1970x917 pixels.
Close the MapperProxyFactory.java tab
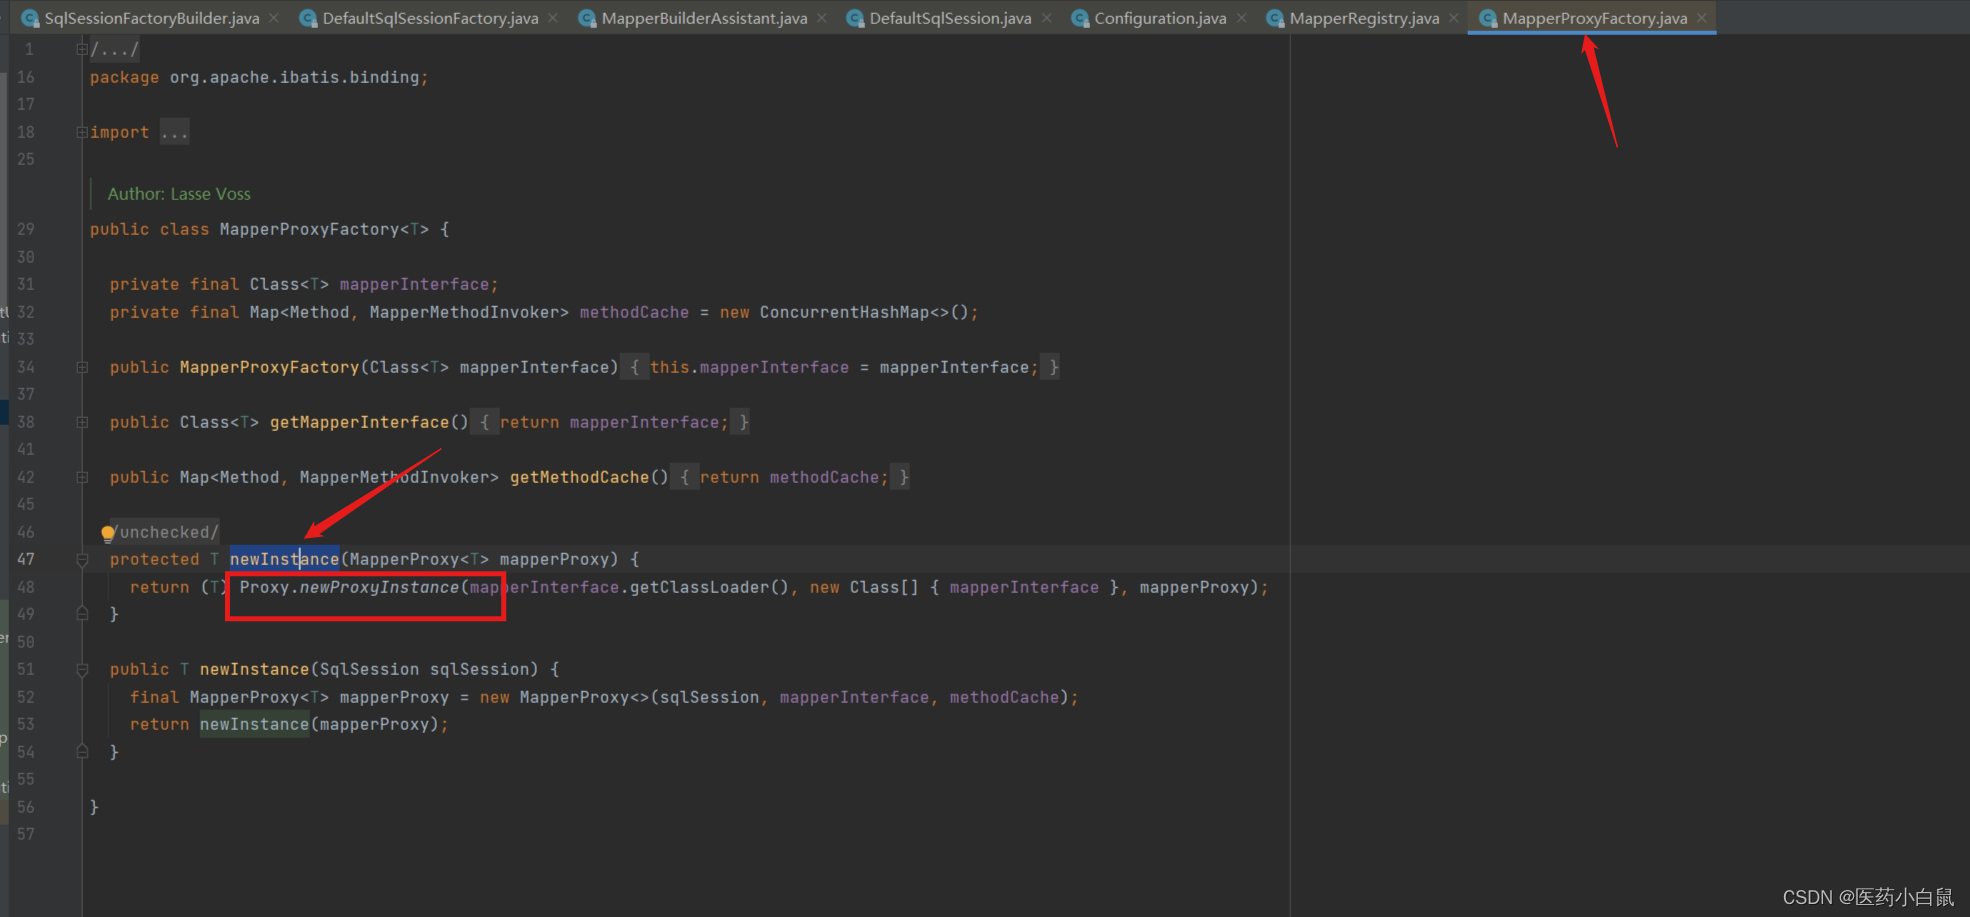tap(1702, 18)
